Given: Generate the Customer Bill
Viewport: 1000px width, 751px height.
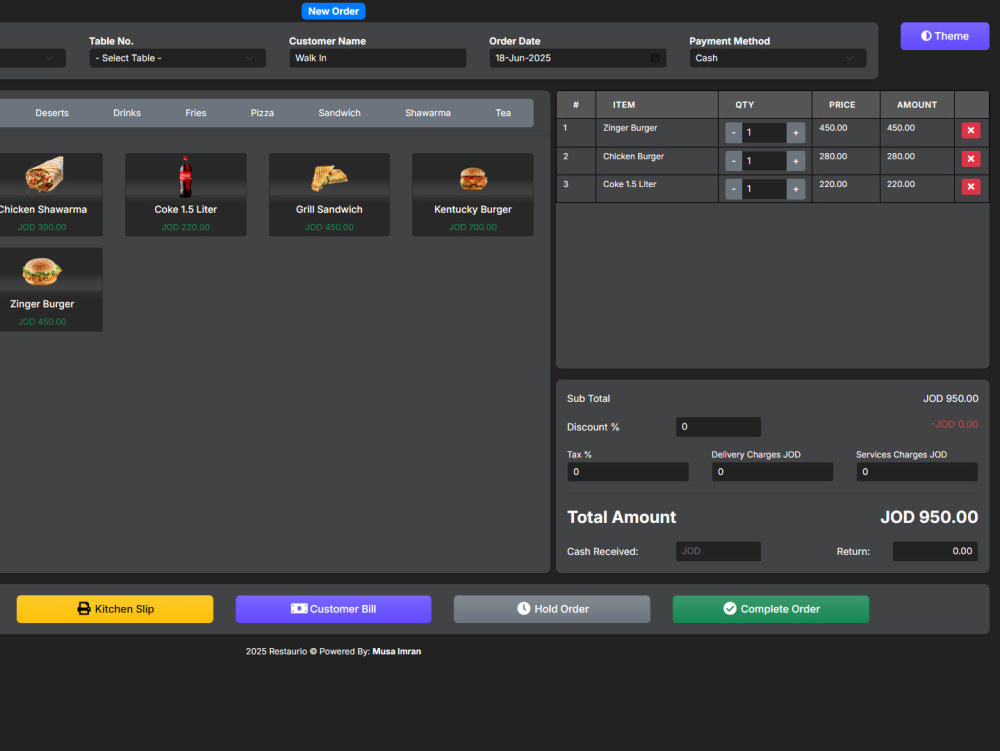Looking at the screenshot, I should tap(334, 609).
